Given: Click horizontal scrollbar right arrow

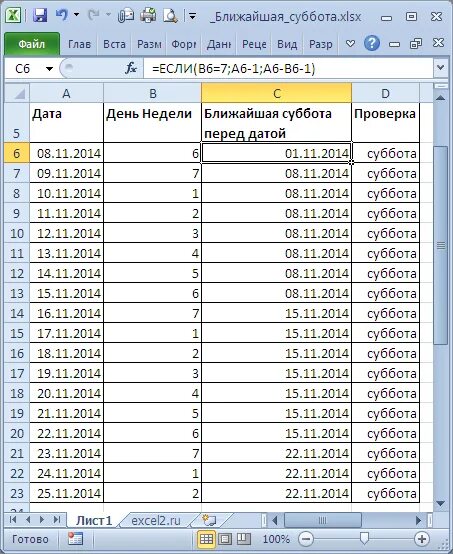Looking at the screenshot, I should tap(419, 520).
